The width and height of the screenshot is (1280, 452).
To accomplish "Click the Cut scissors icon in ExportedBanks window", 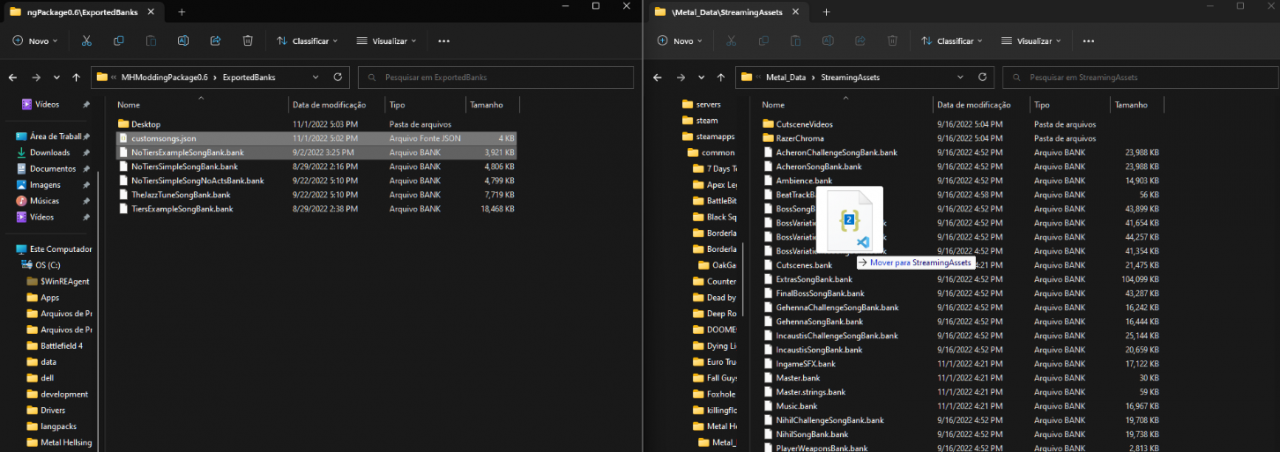I will 87,41.
